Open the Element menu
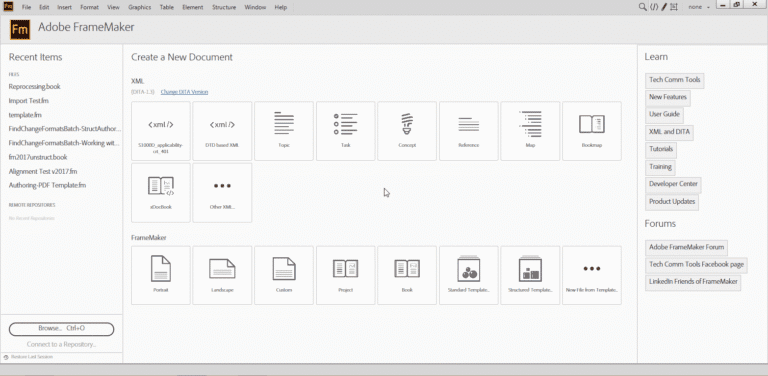The image size is (768, 376). click(x=193, y=7)
